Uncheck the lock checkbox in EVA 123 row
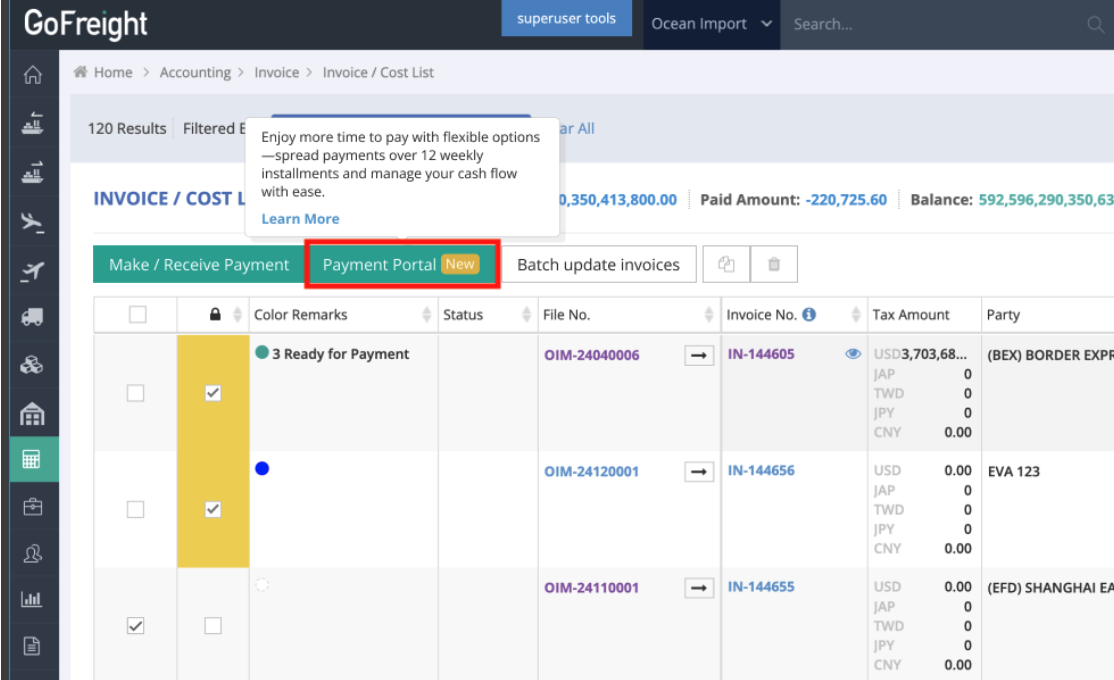 click(x=213, y=509)
